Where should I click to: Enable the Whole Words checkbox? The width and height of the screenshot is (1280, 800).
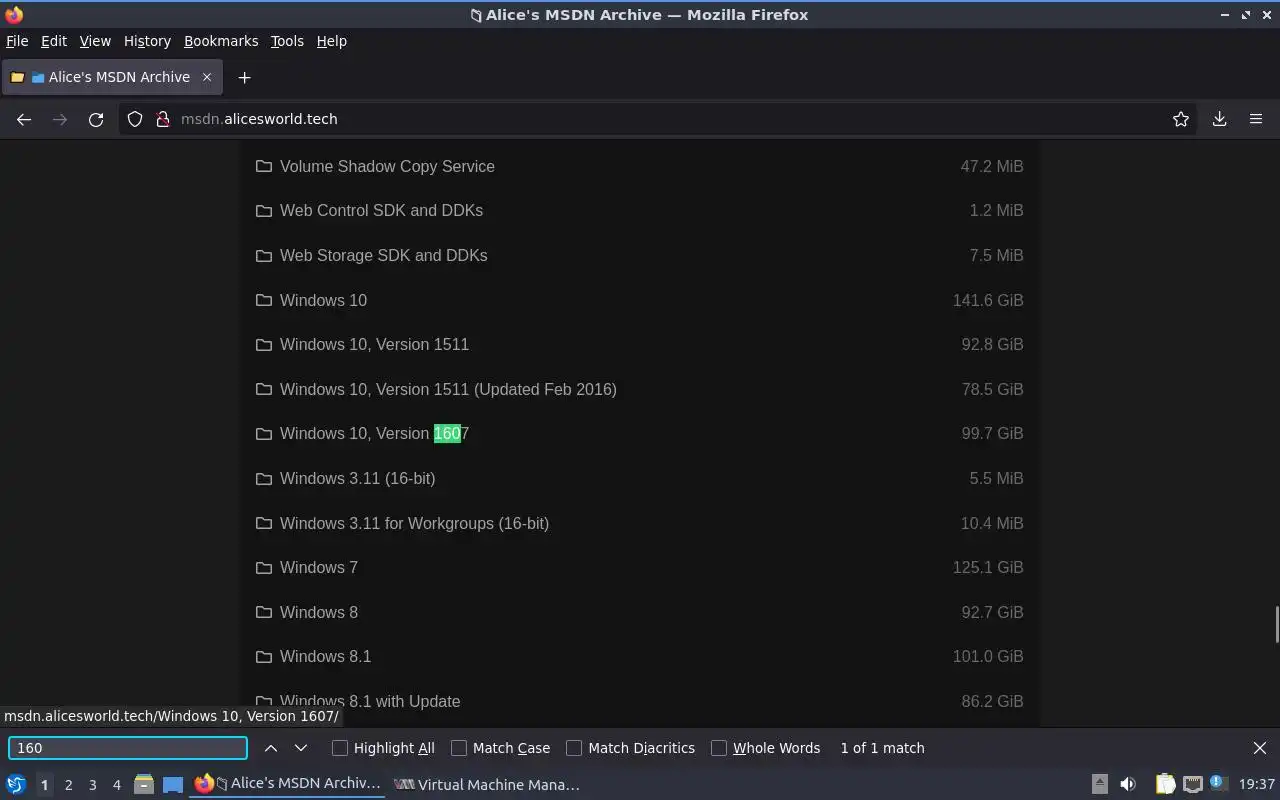[719, 748]
